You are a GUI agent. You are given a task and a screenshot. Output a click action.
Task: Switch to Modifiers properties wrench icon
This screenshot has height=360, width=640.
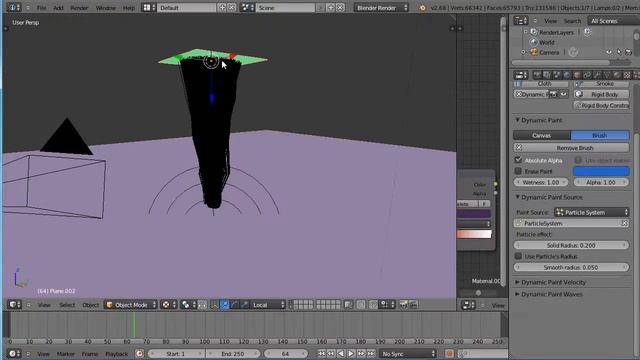[597, 75]
